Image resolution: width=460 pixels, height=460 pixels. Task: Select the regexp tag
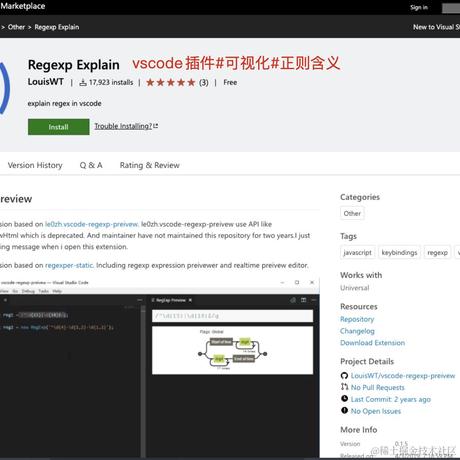click(x=437, y=253)
